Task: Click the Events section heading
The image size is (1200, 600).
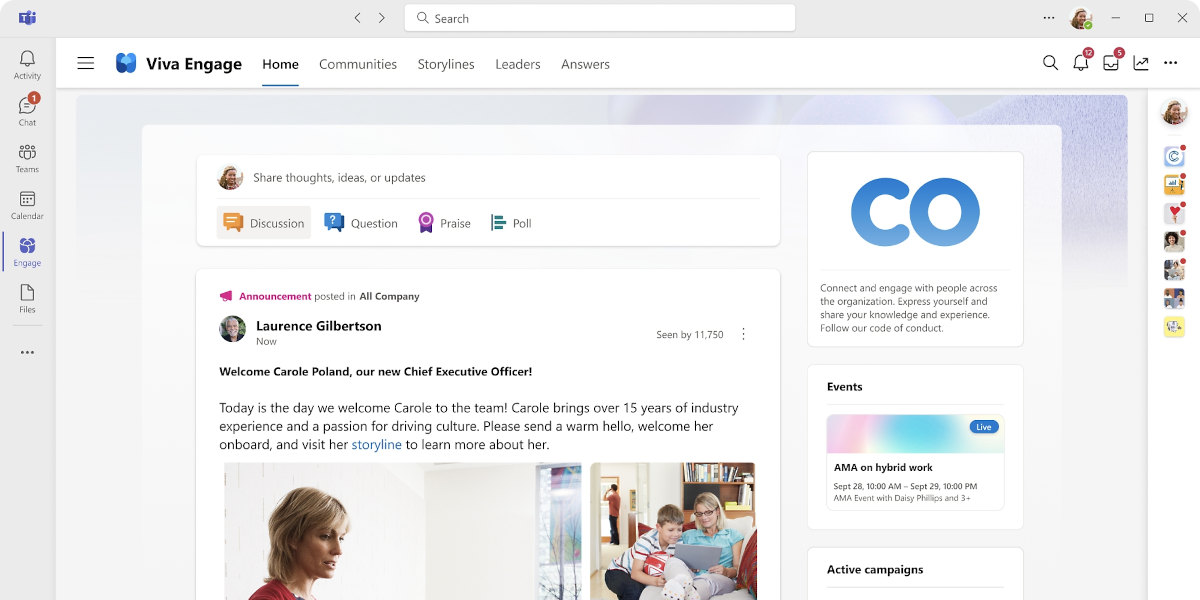Action: click(x=845, y=386)
